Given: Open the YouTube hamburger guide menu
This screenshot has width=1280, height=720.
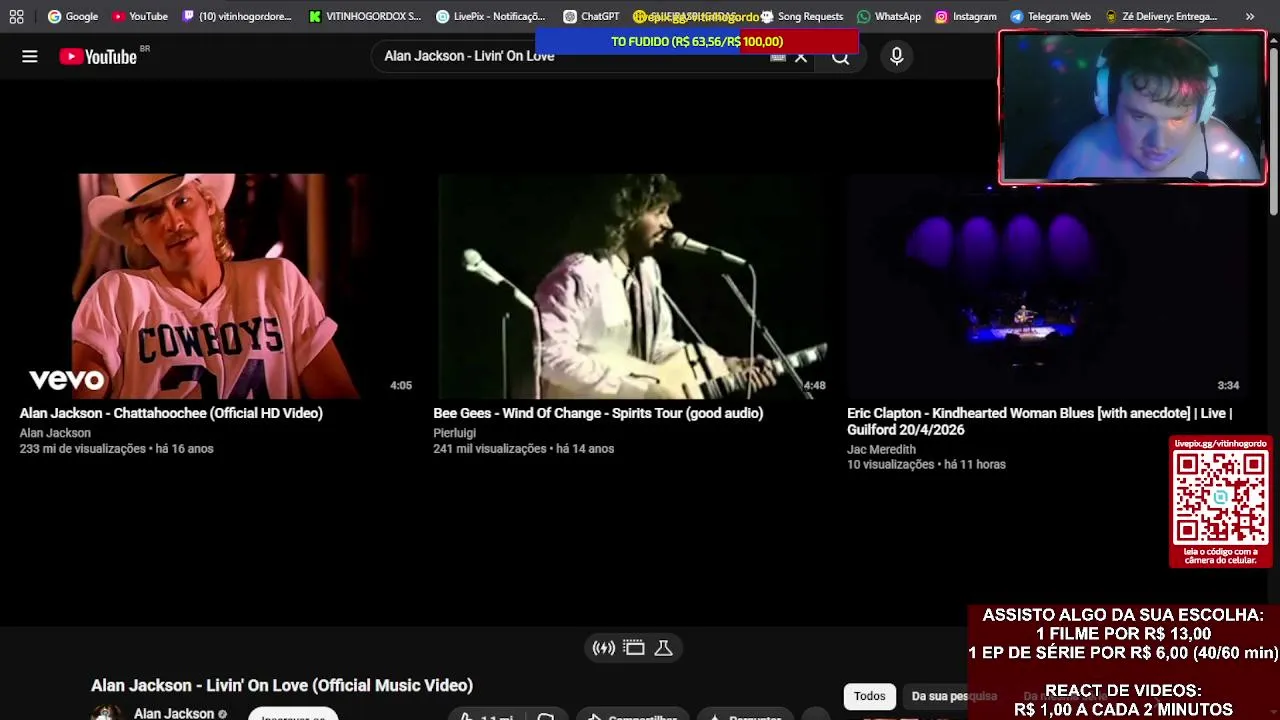Looking at the screenshot, I should [x=30, y=57].
